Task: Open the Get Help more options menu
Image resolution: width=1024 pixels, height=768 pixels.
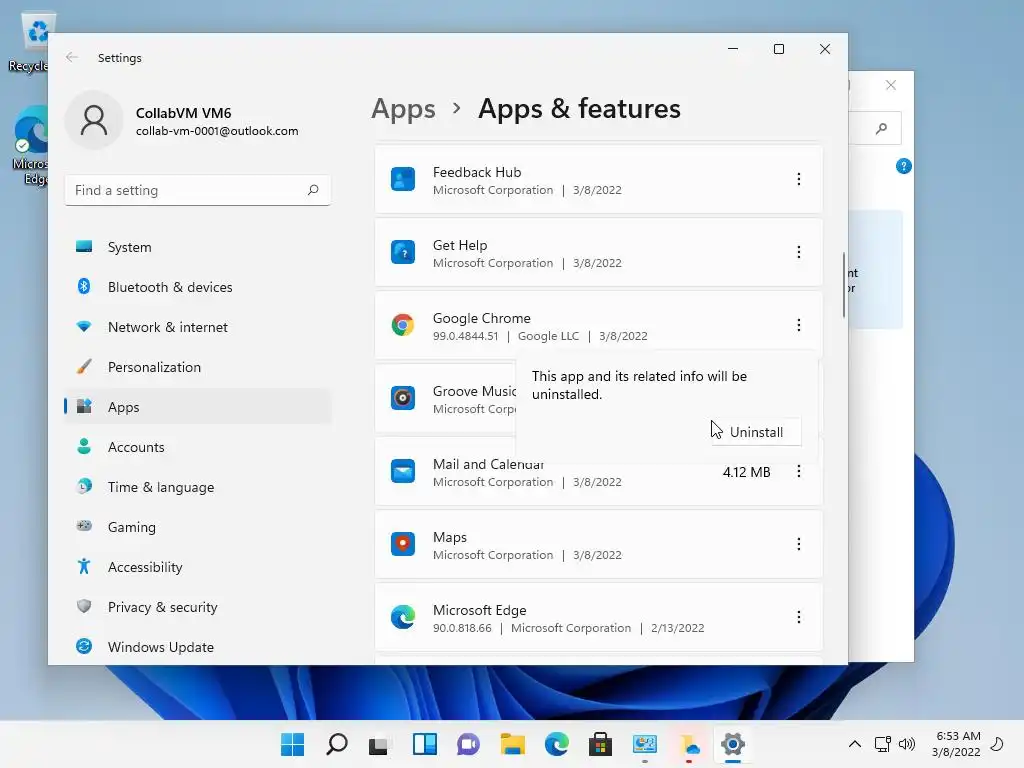Action: (x=799, y=252)
